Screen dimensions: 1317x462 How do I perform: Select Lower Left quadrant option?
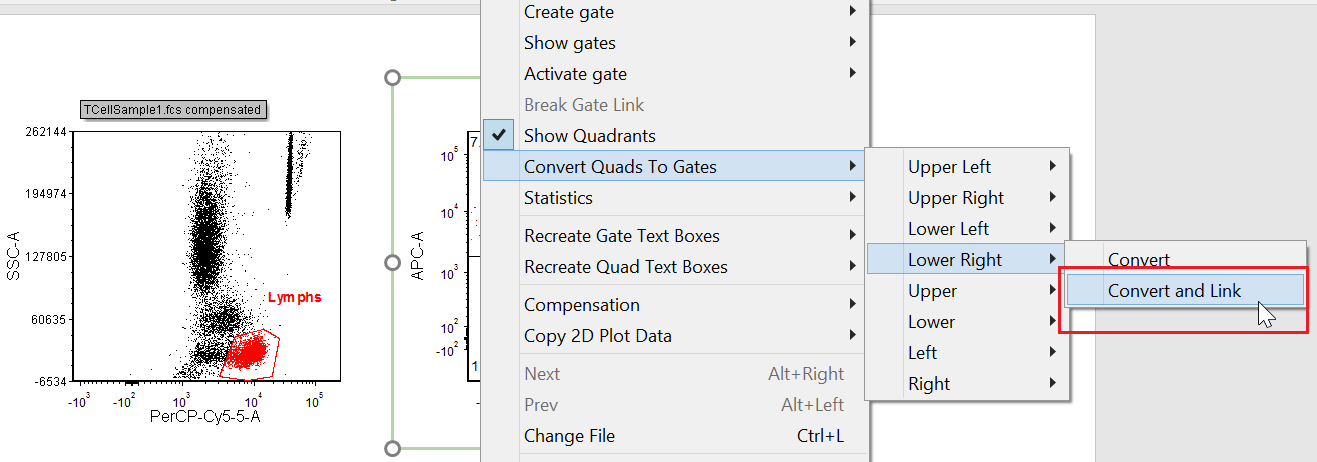click(x=948, y=229)
